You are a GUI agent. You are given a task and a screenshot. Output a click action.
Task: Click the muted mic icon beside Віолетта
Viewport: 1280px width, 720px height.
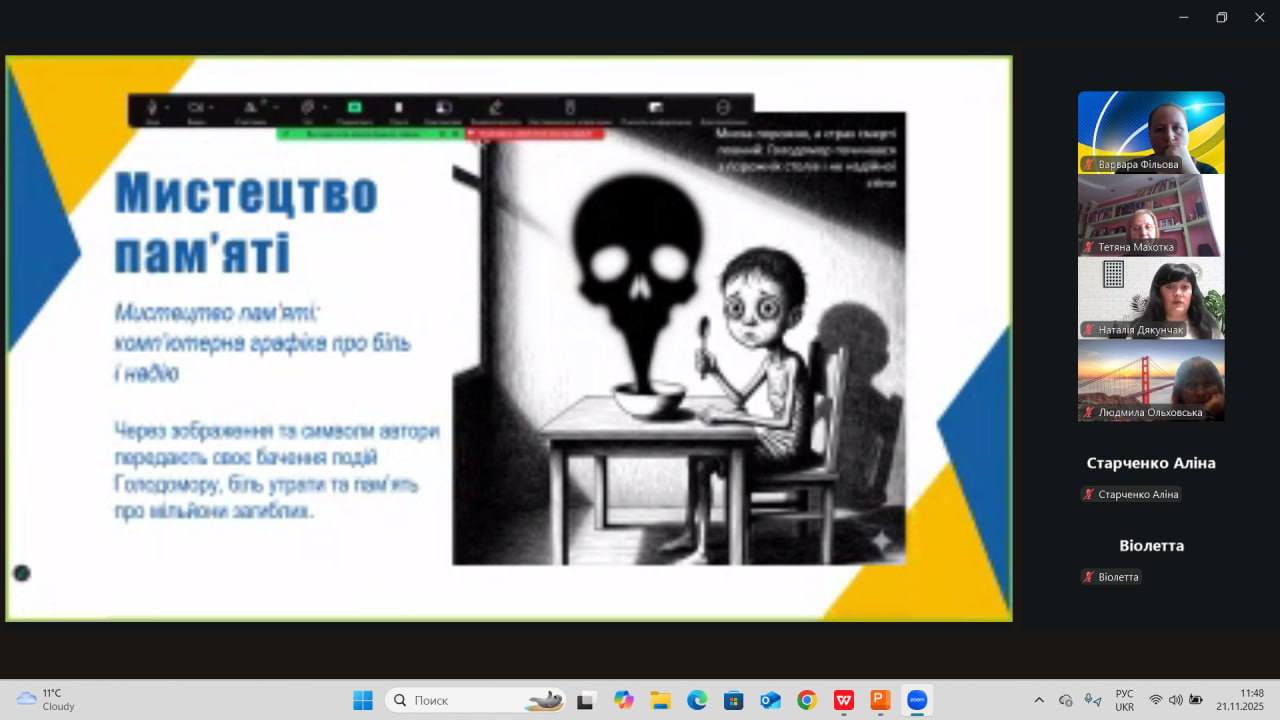tap(1089, 577)
